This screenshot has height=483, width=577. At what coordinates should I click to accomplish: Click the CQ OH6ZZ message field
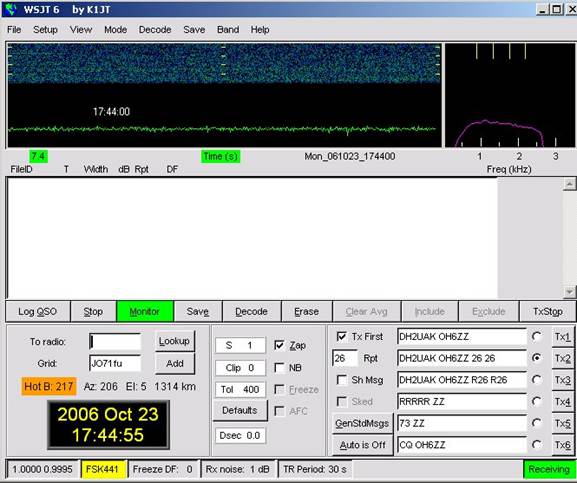462,445
